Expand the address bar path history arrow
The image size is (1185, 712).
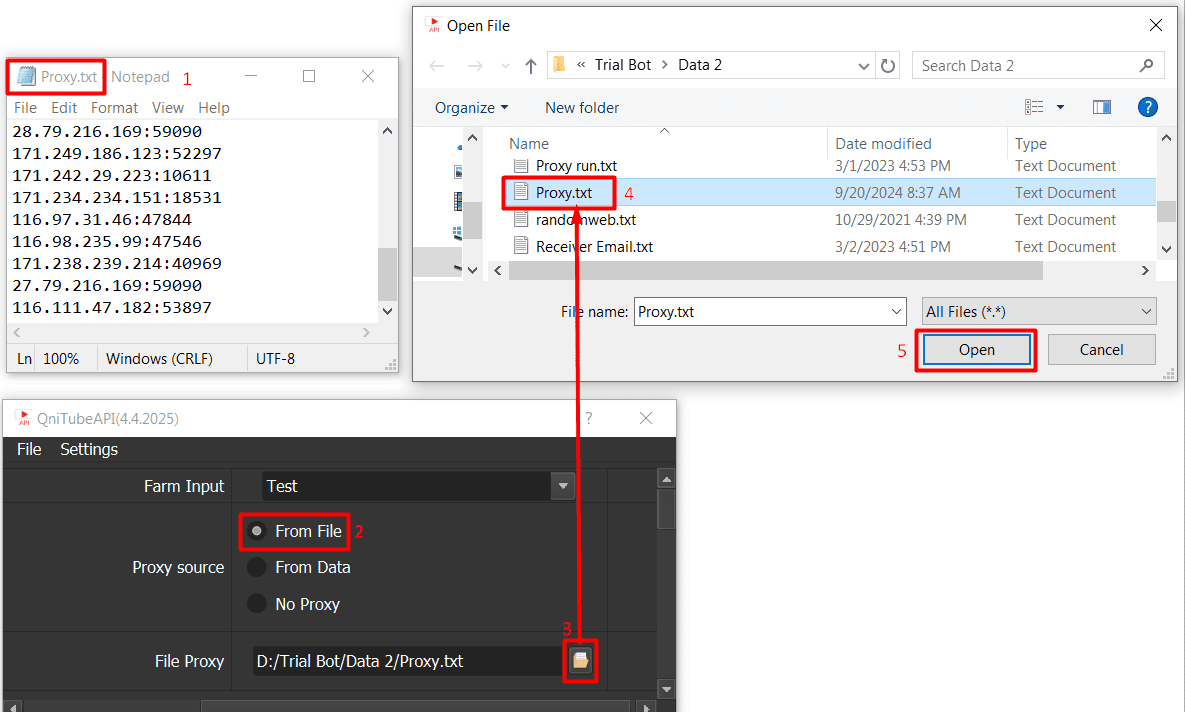[864, 66]
